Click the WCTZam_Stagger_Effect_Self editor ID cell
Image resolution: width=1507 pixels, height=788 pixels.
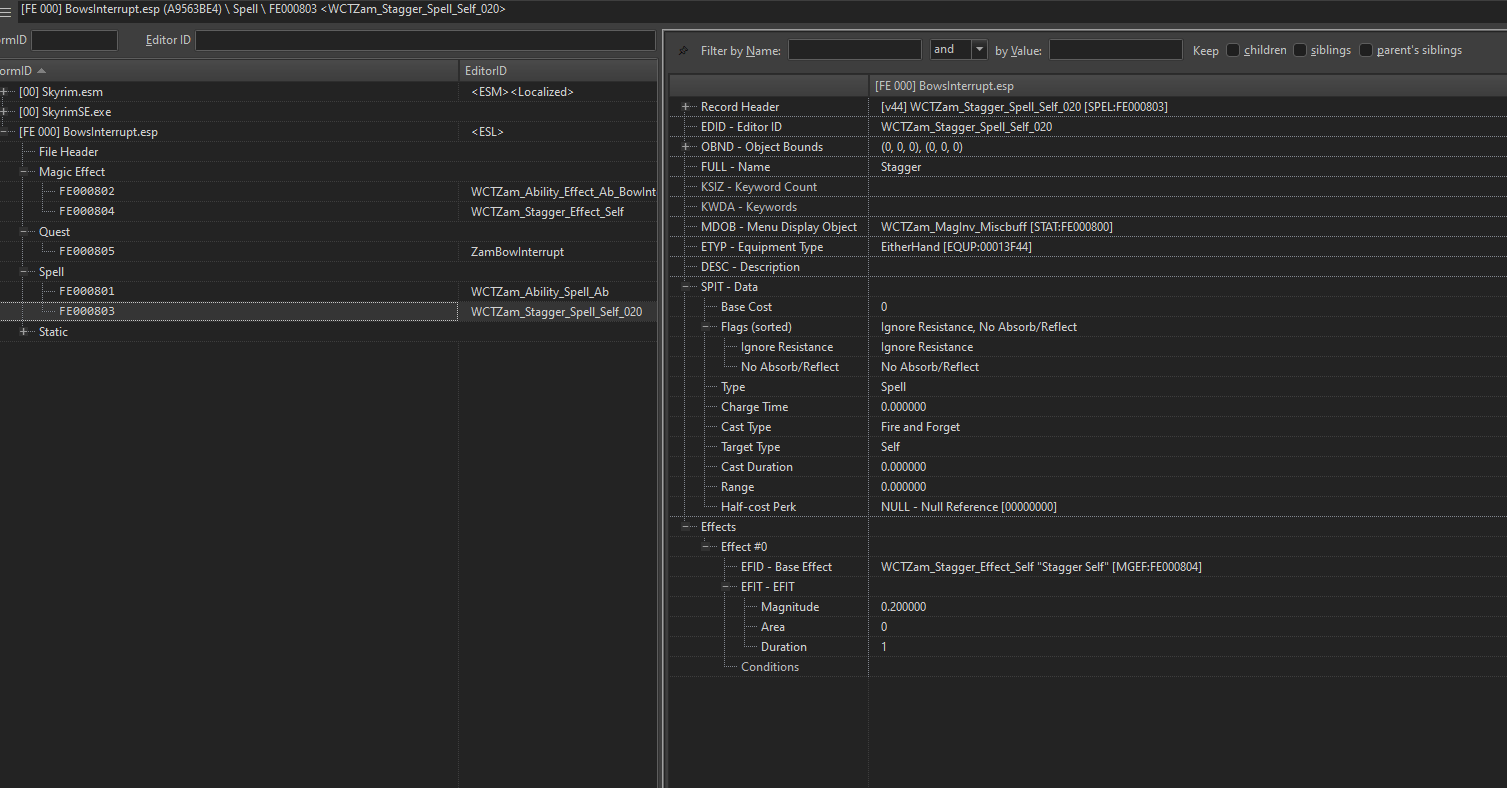[x=548, y=212]
